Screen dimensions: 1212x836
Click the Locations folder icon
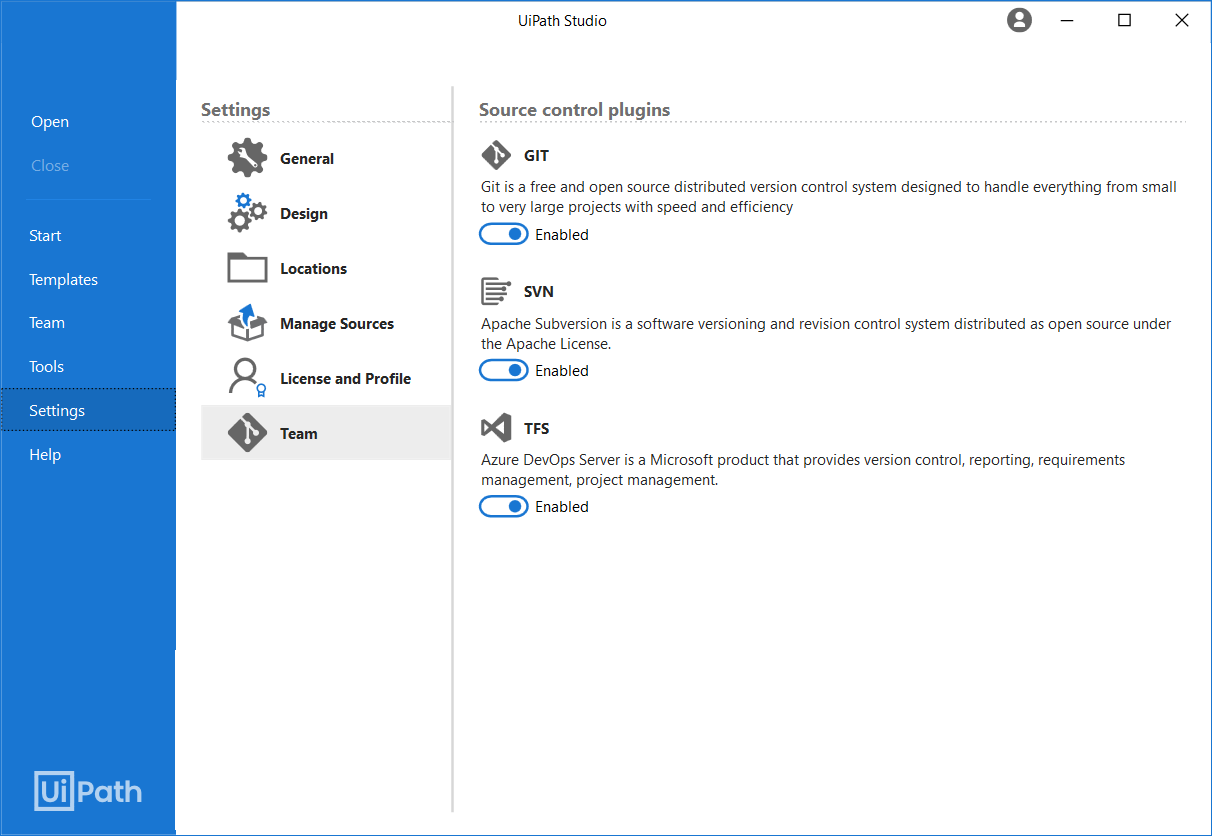coord(247,268)
